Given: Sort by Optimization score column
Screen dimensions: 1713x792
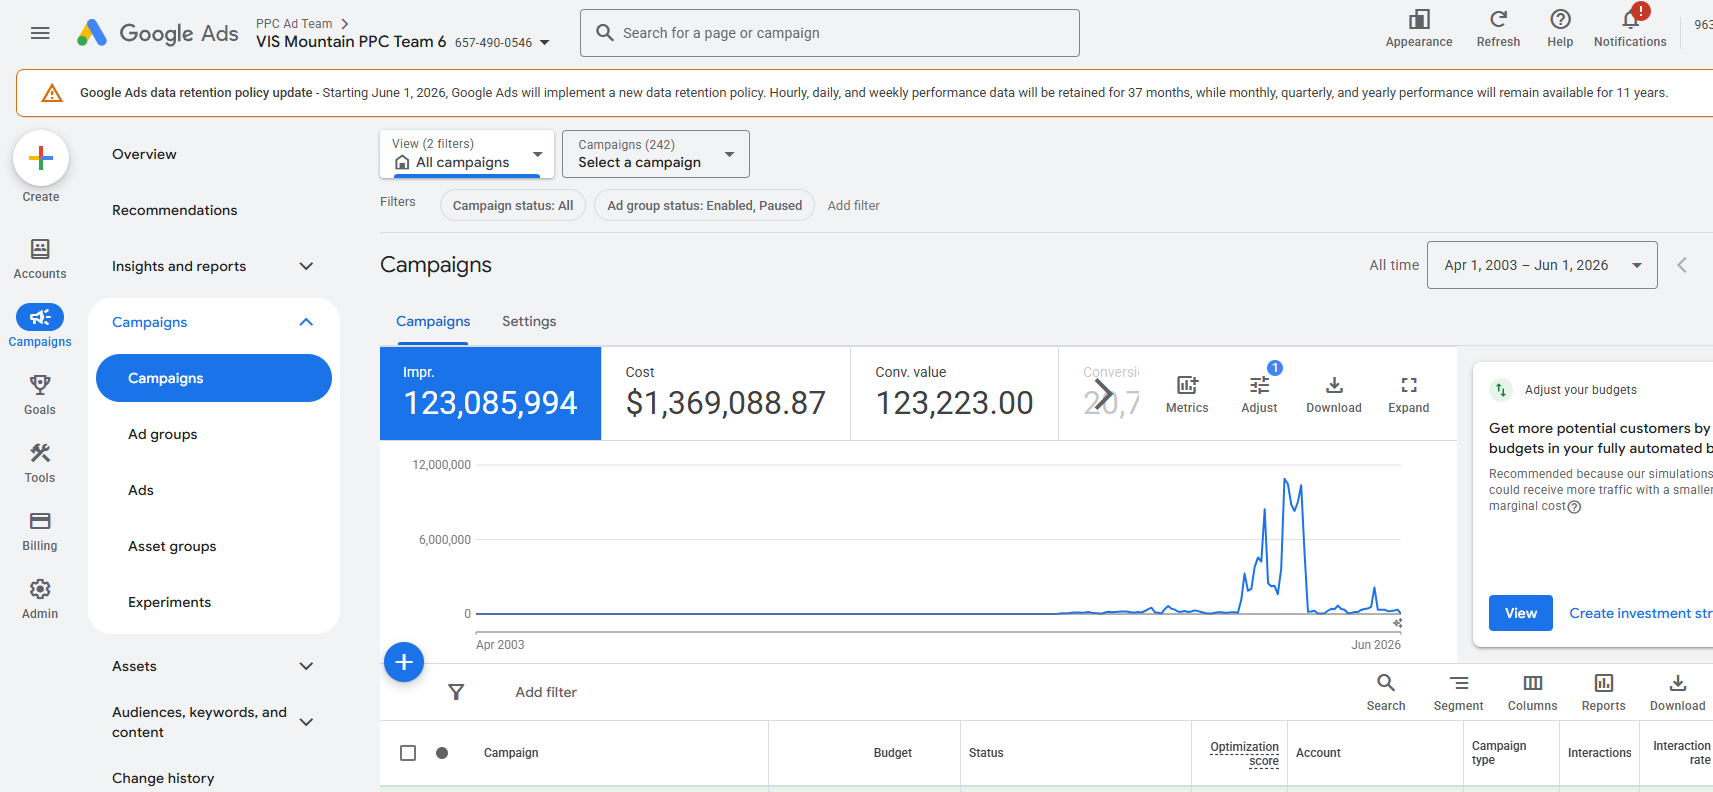Looking at the screenshot, I should 1244,753.
